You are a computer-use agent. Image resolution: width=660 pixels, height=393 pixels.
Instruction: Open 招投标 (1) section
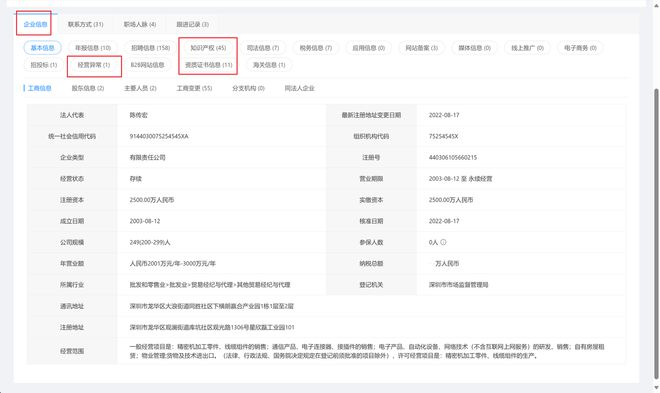(x=44, y=65)
